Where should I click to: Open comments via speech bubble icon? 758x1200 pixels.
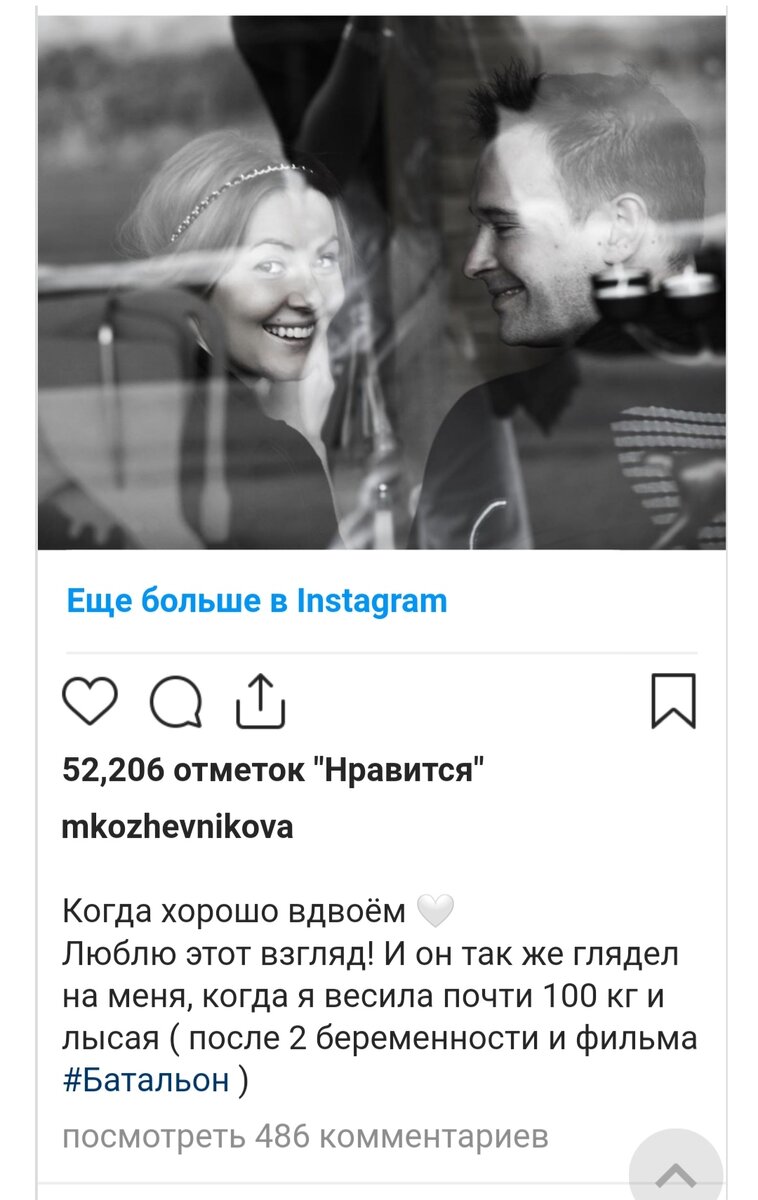pos(176,700)
